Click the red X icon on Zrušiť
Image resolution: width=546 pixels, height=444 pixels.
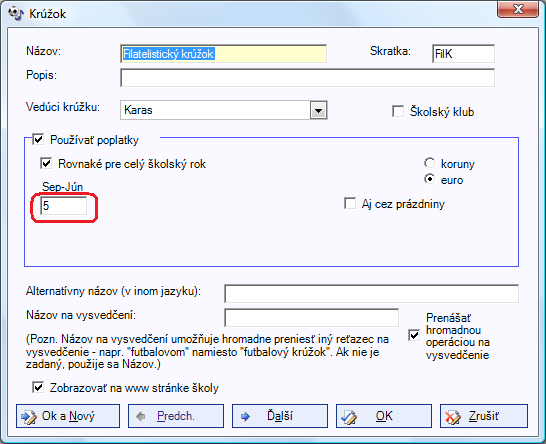(x=453, y=417)
